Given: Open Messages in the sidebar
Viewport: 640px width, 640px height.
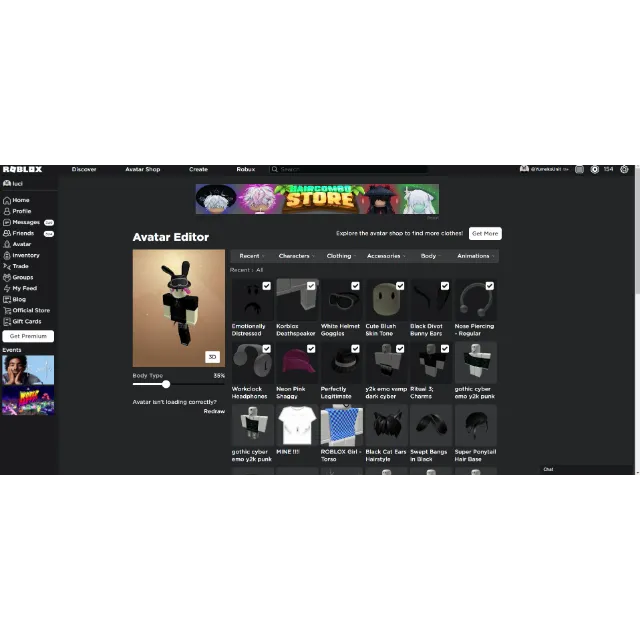Looking at the screenshot, I should point(28,222).
